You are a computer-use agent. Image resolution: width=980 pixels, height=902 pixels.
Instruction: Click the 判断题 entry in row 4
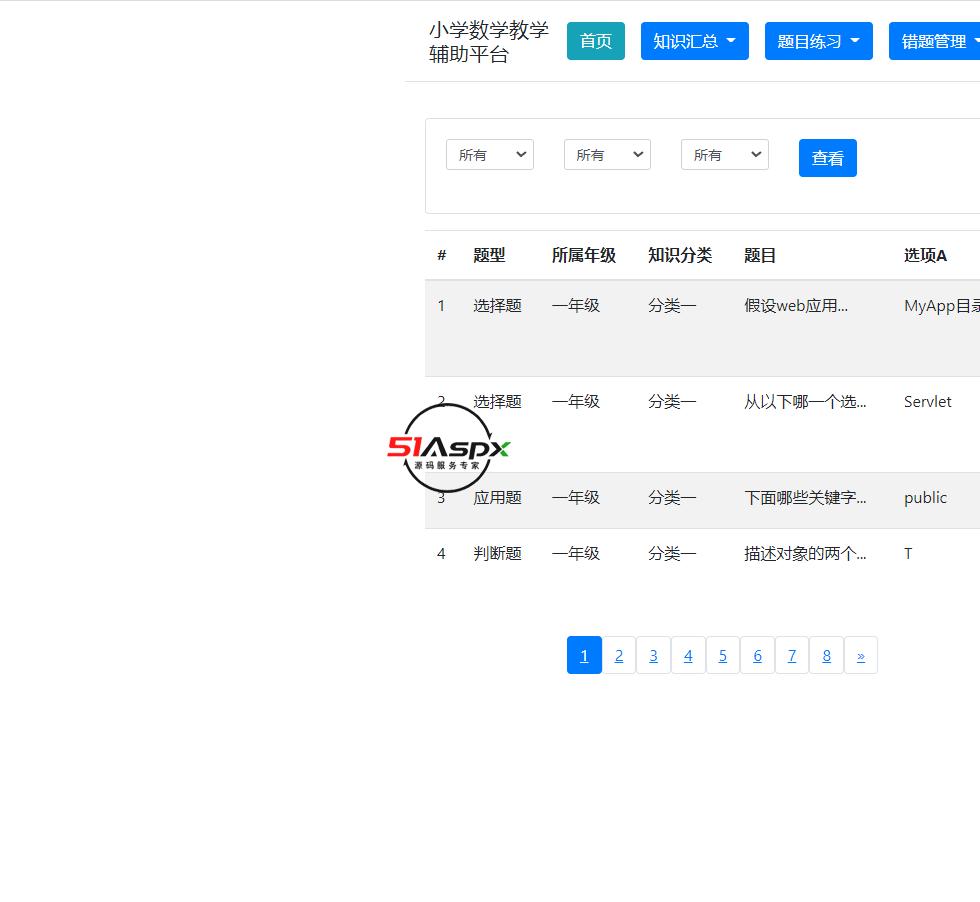(497, 553)
